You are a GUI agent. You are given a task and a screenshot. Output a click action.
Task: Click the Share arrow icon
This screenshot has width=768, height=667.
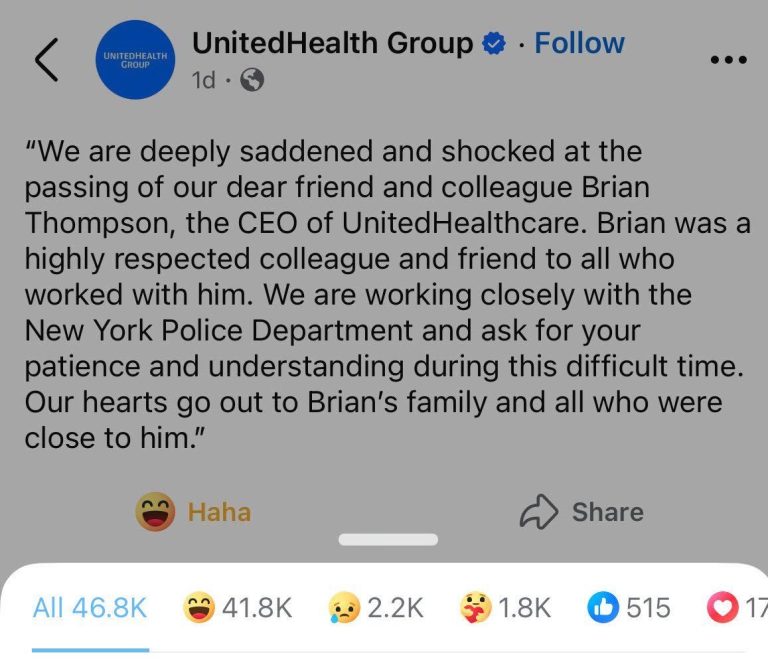(538, 512)
